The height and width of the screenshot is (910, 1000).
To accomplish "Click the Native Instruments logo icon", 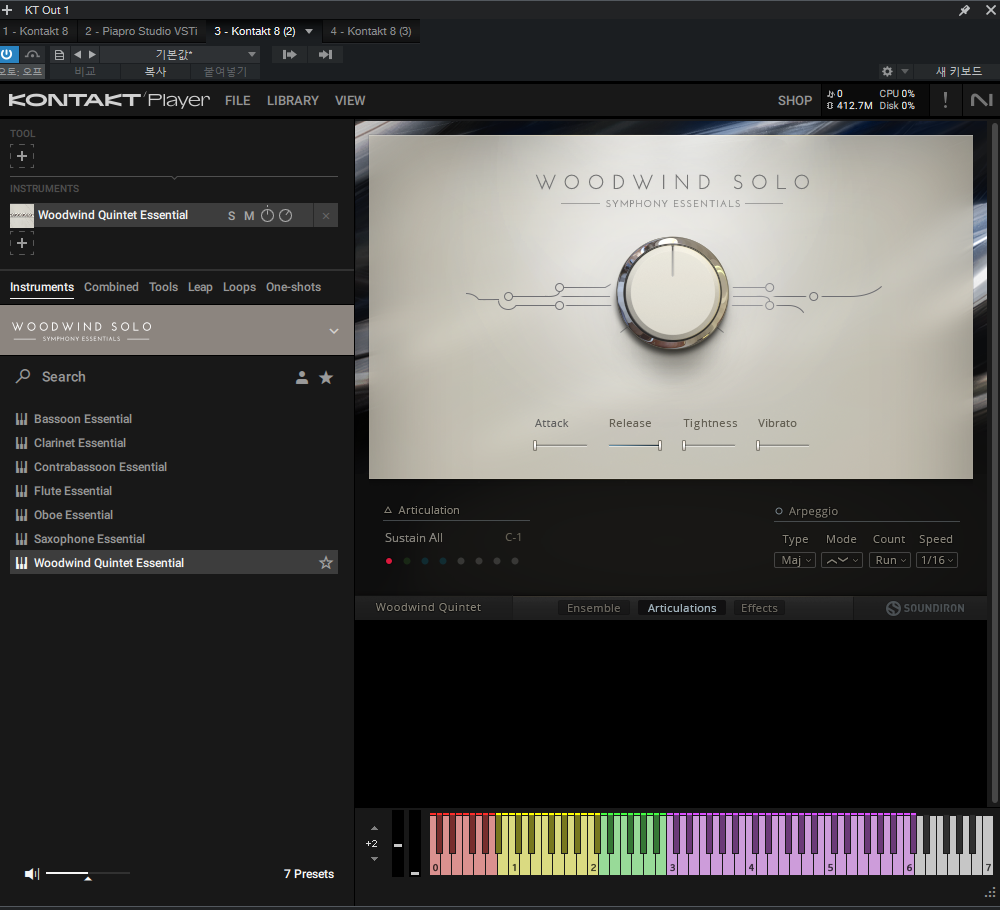I will click(x=981, y=99).
